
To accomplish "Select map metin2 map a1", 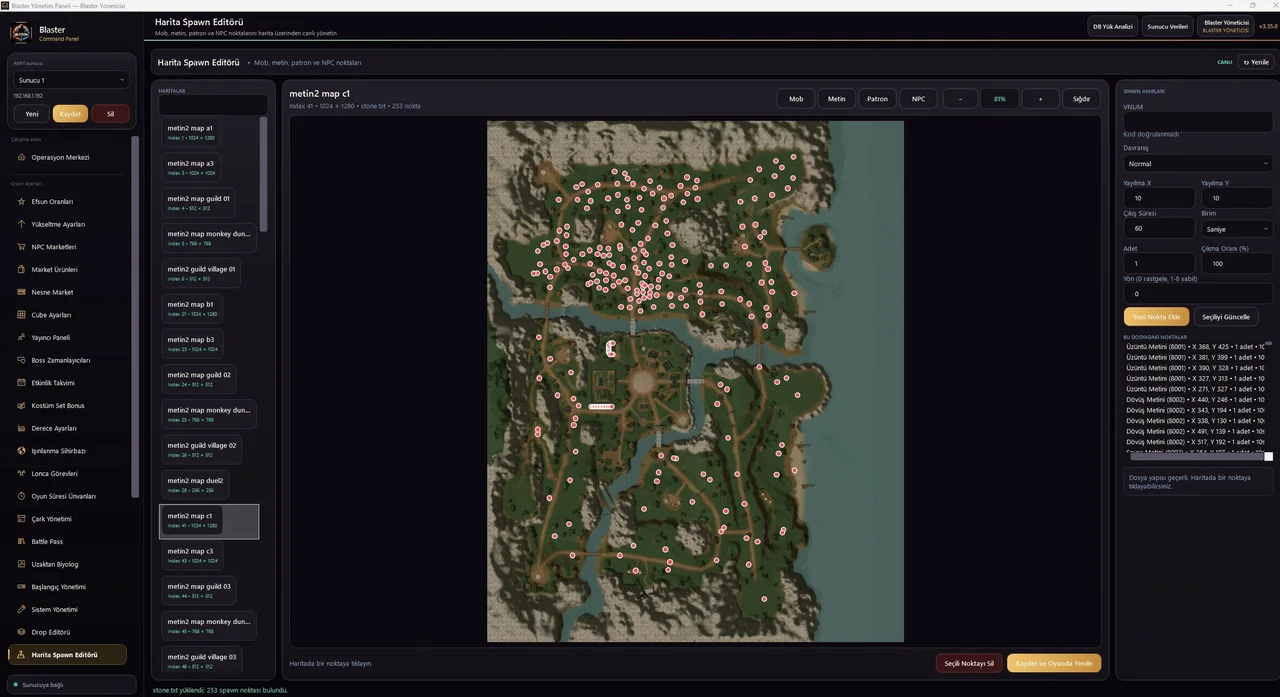I will tap(190, 132).
